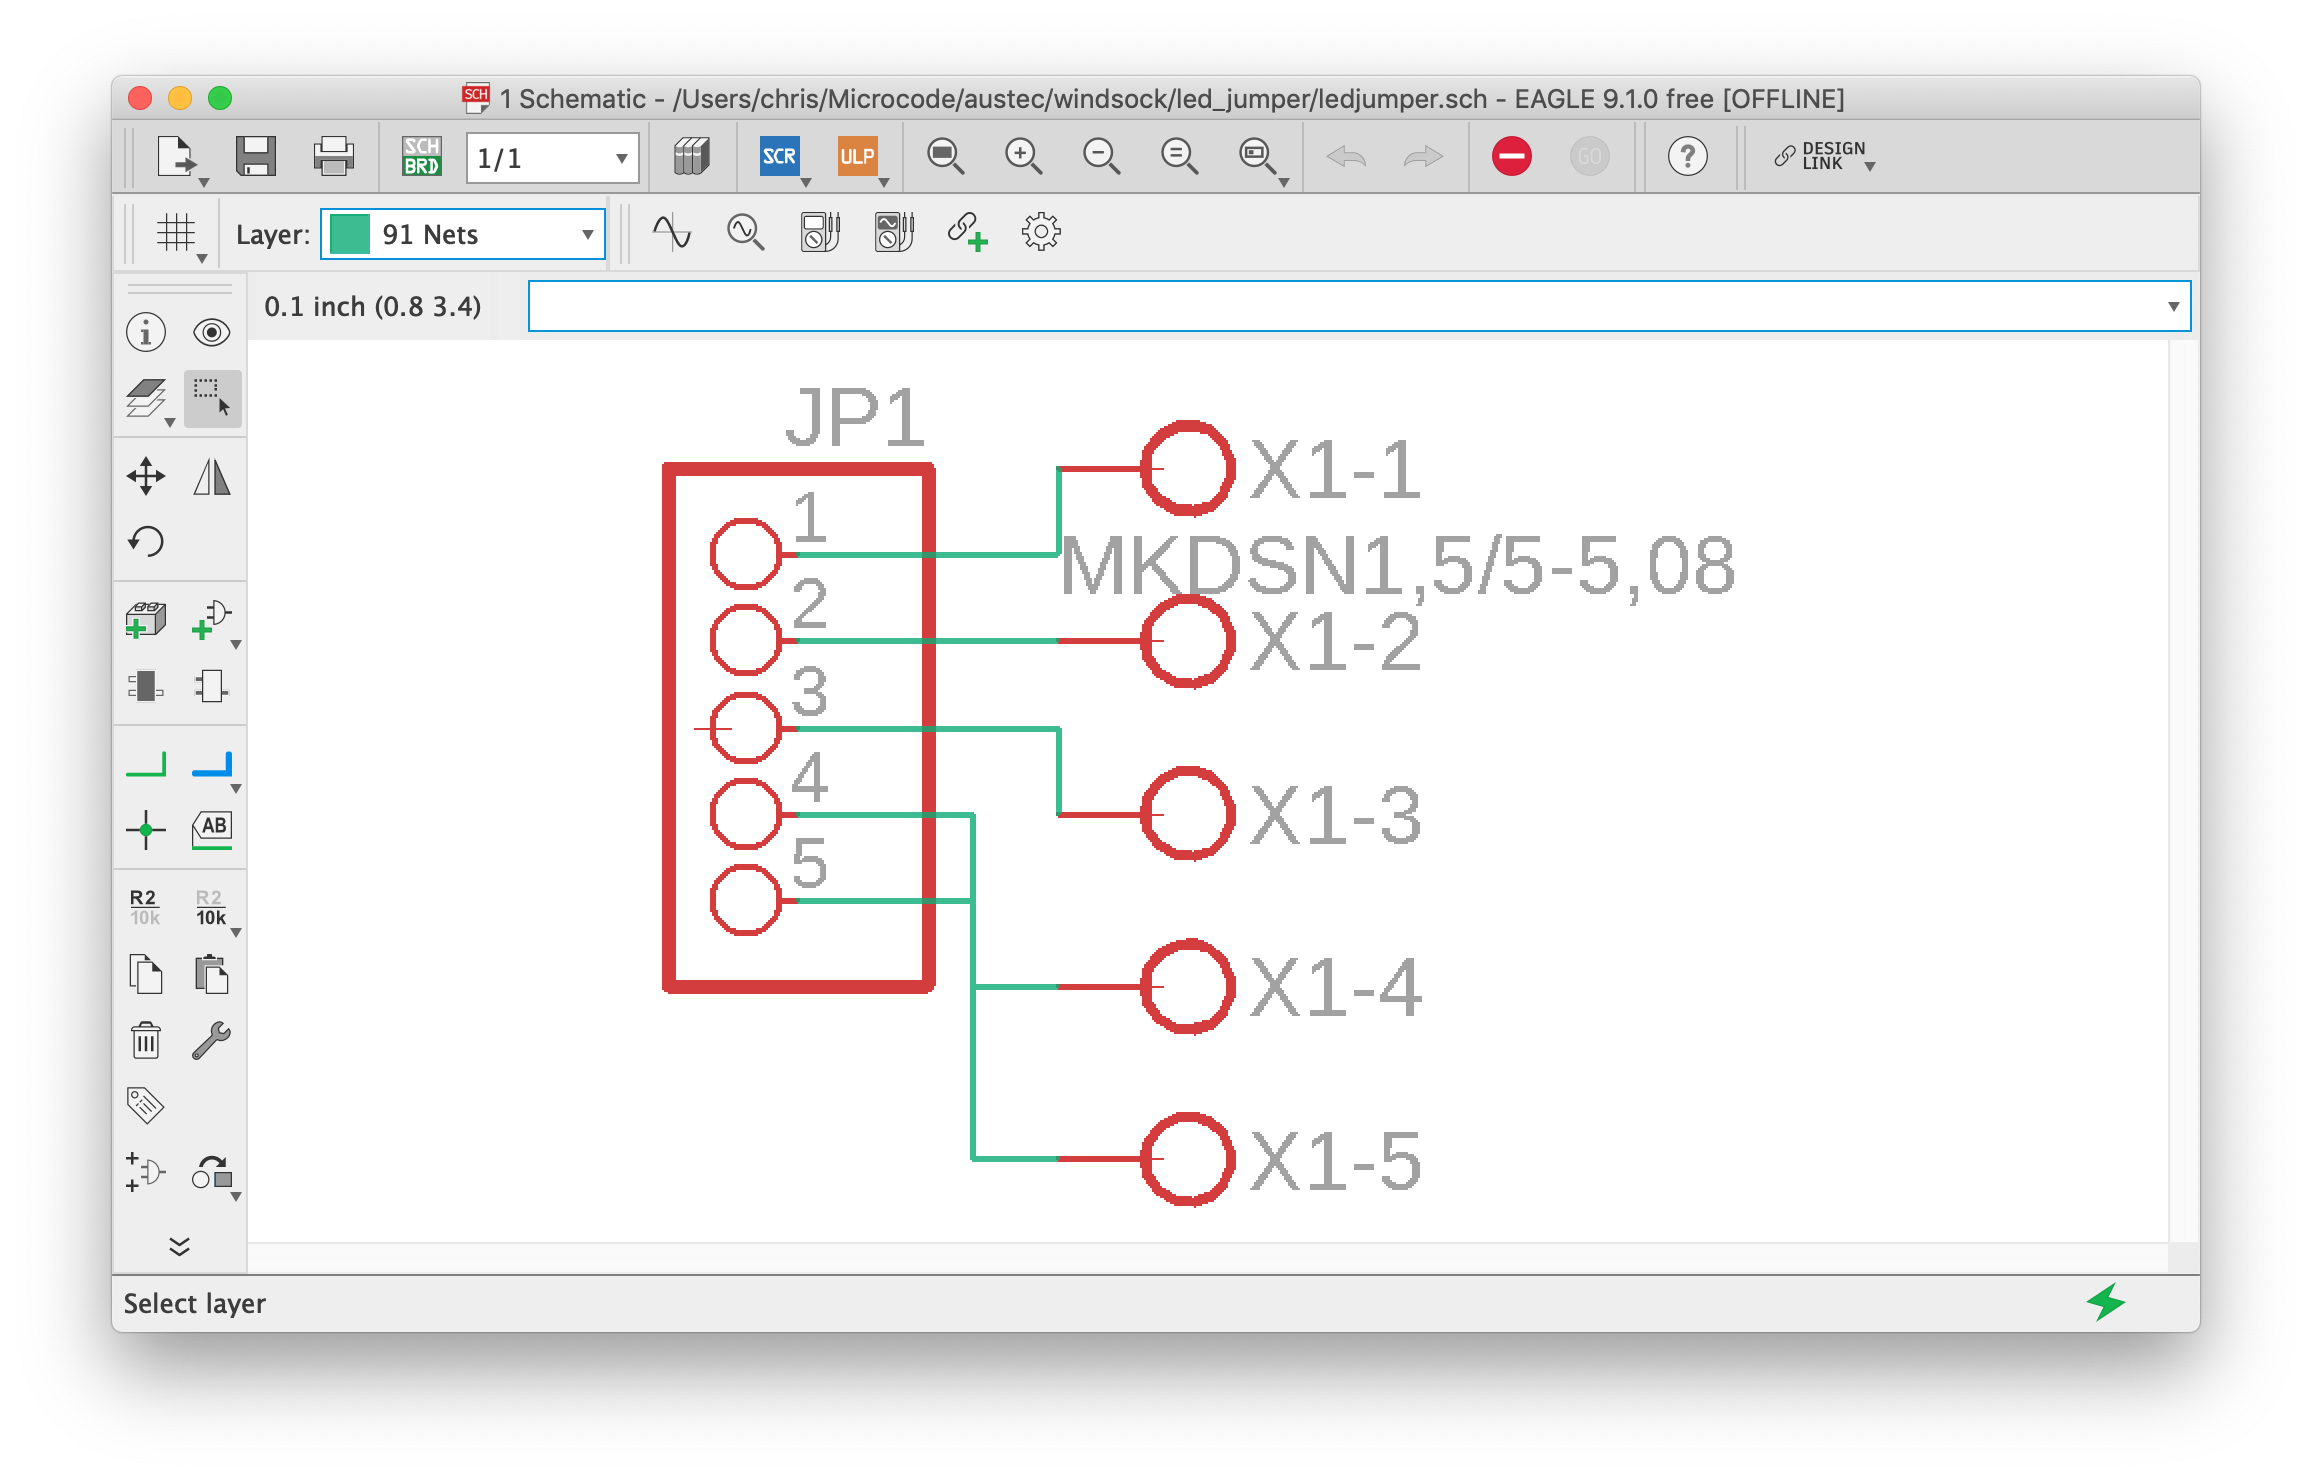Viewport: 2312px width, 1480px height.
Task: Select the dashed component outline tool
Action: point(212,686)
